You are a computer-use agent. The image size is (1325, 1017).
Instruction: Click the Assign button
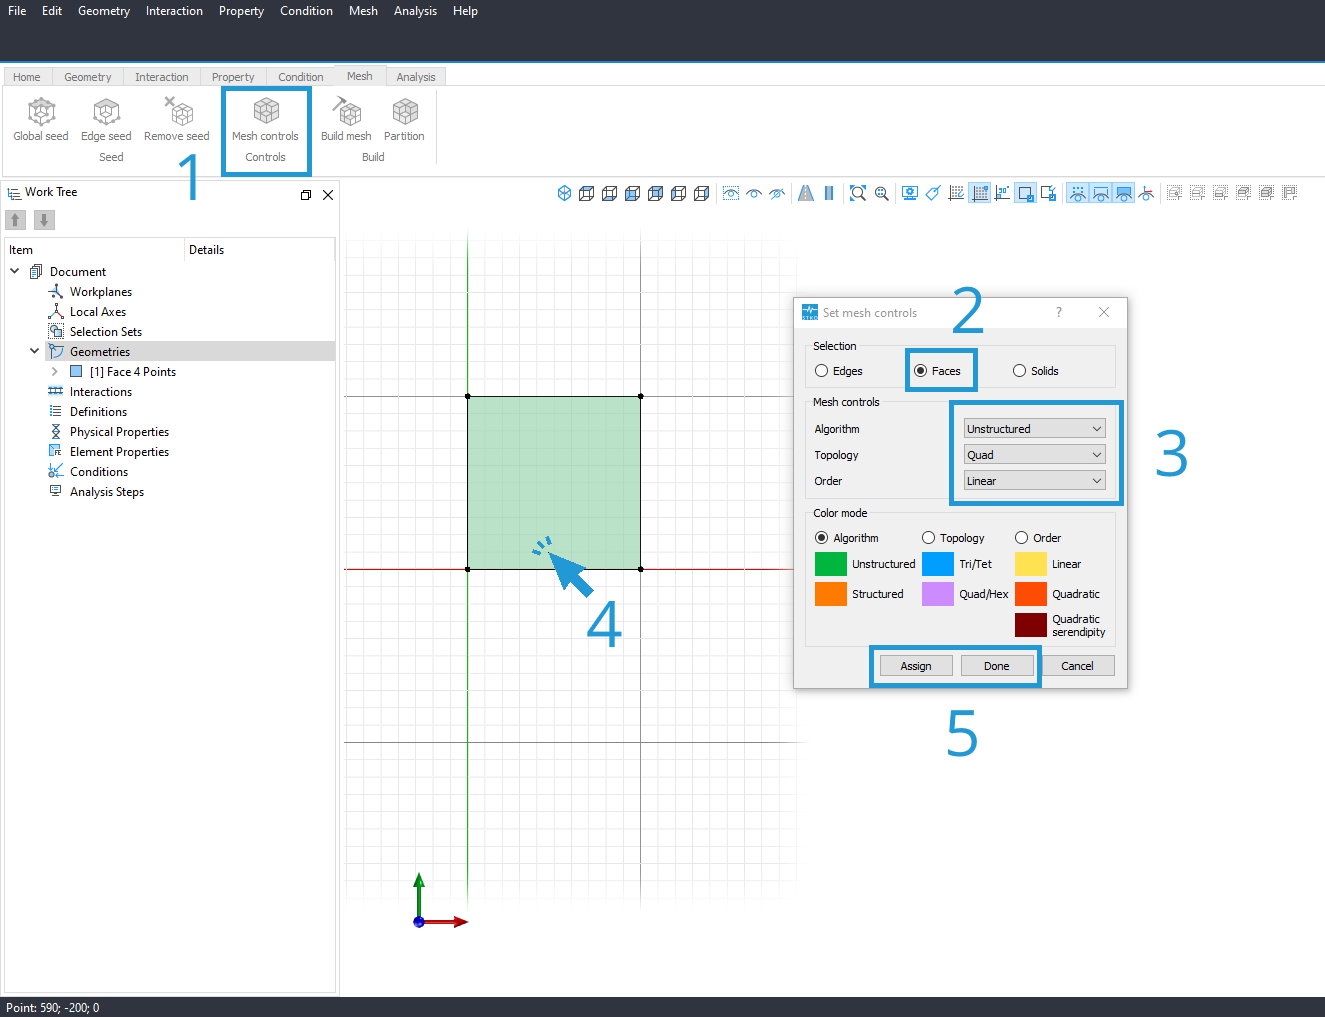pos(916,666)
